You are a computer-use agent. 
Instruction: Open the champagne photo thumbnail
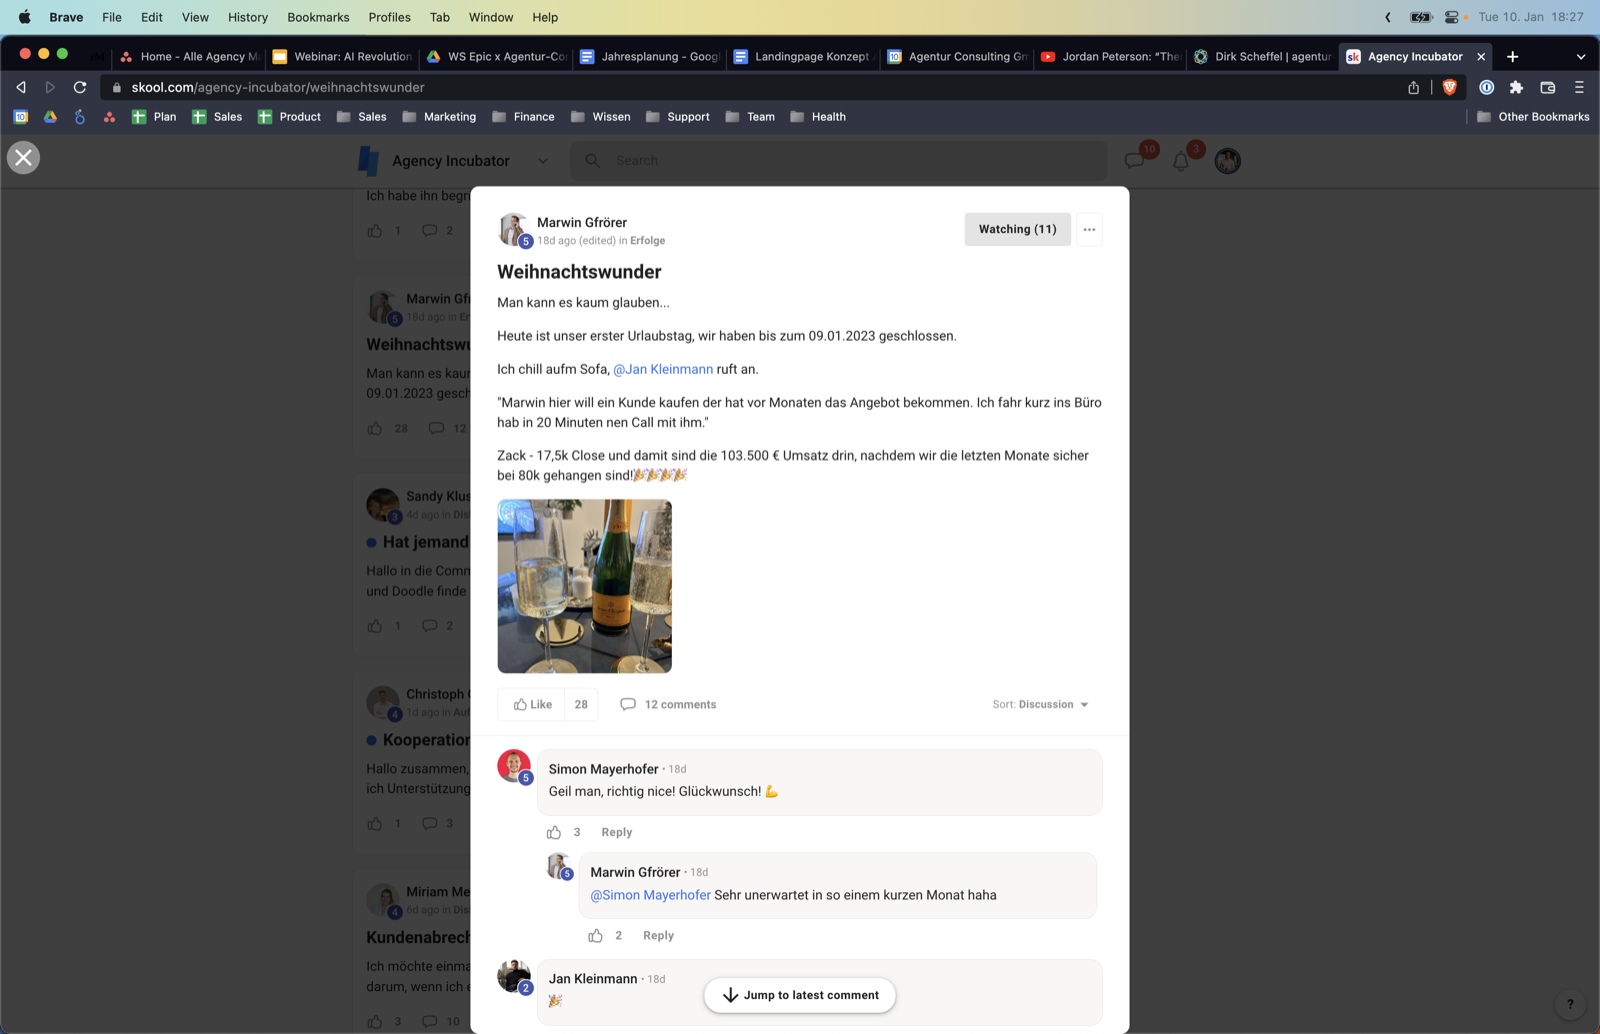(x=584, y=586)
